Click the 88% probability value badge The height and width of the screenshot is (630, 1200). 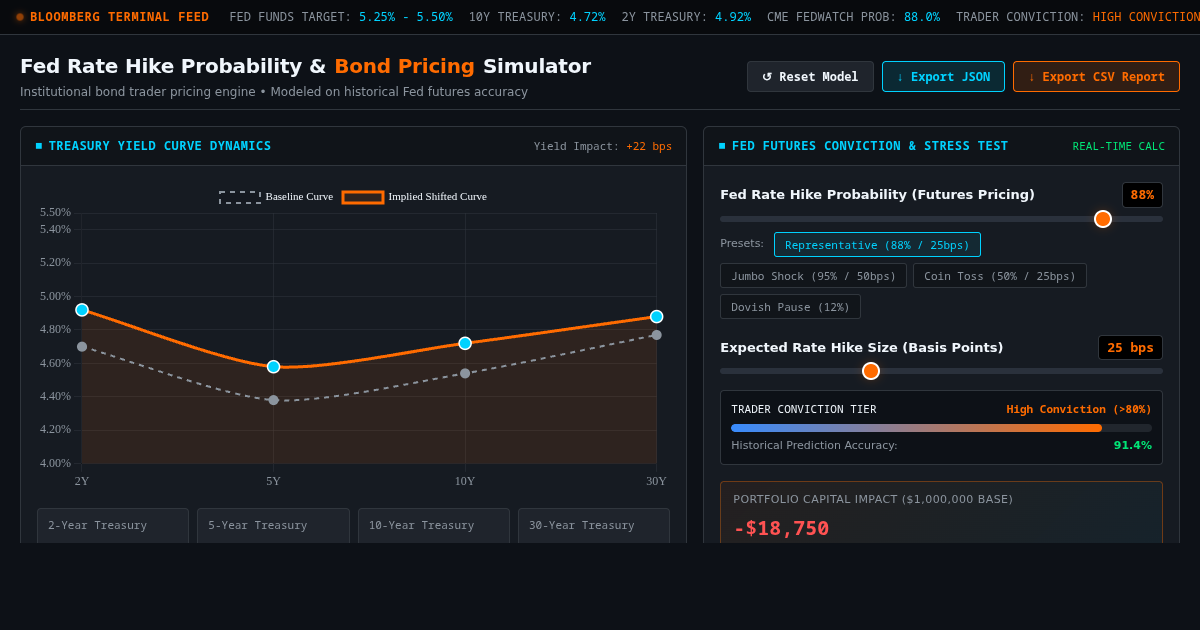1142,195
